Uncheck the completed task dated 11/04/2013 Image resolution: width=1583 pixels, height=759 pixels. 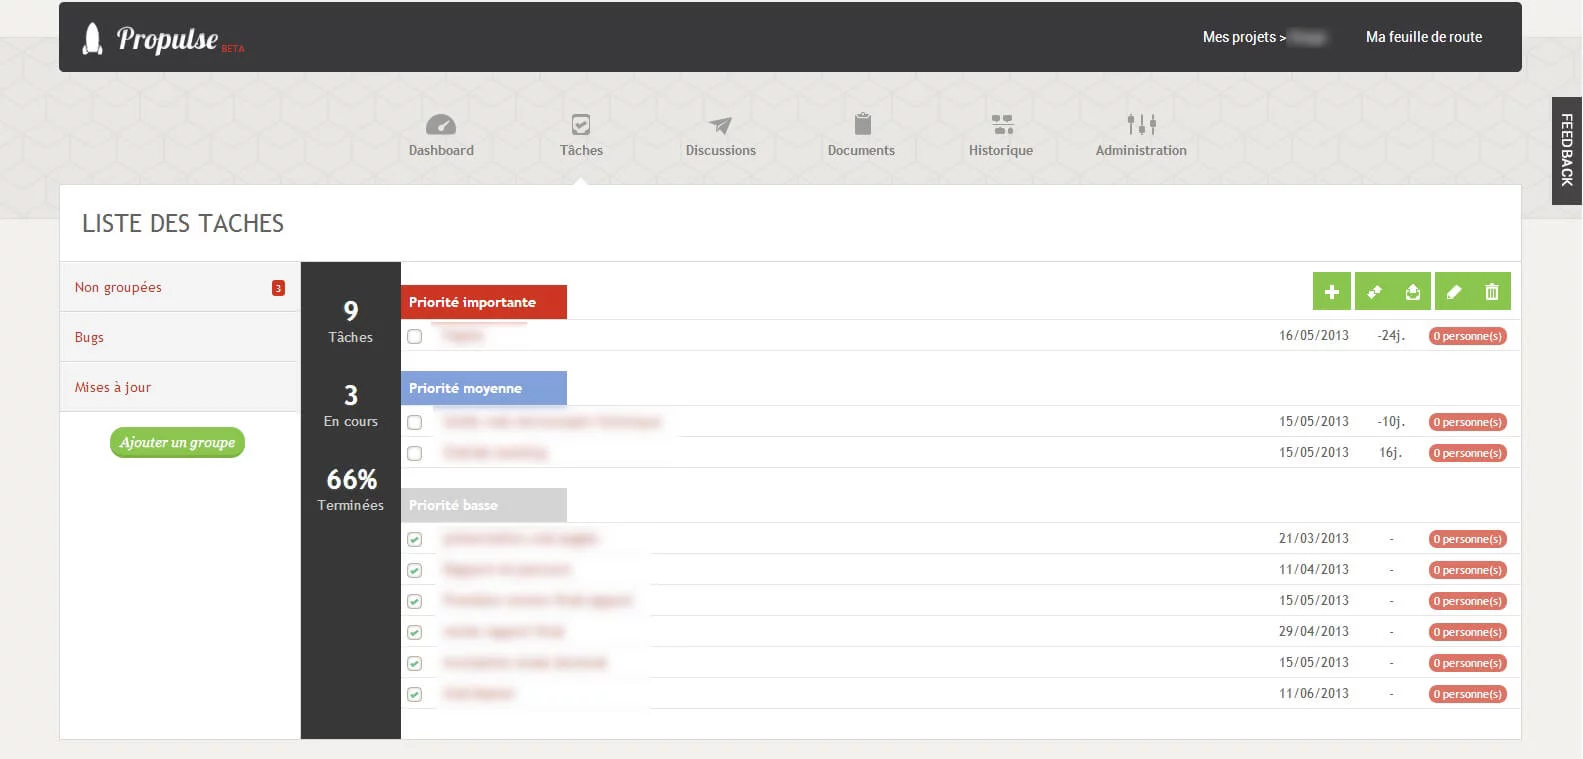pyautogui.click(x=415, y=571)
